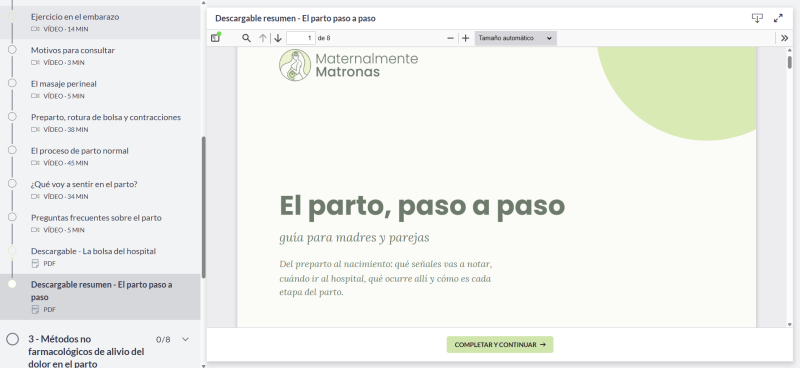Mark ¿Qué voy a sentir completion circle
The height and width of the screenshot is (368, 800).
(12, 183)
